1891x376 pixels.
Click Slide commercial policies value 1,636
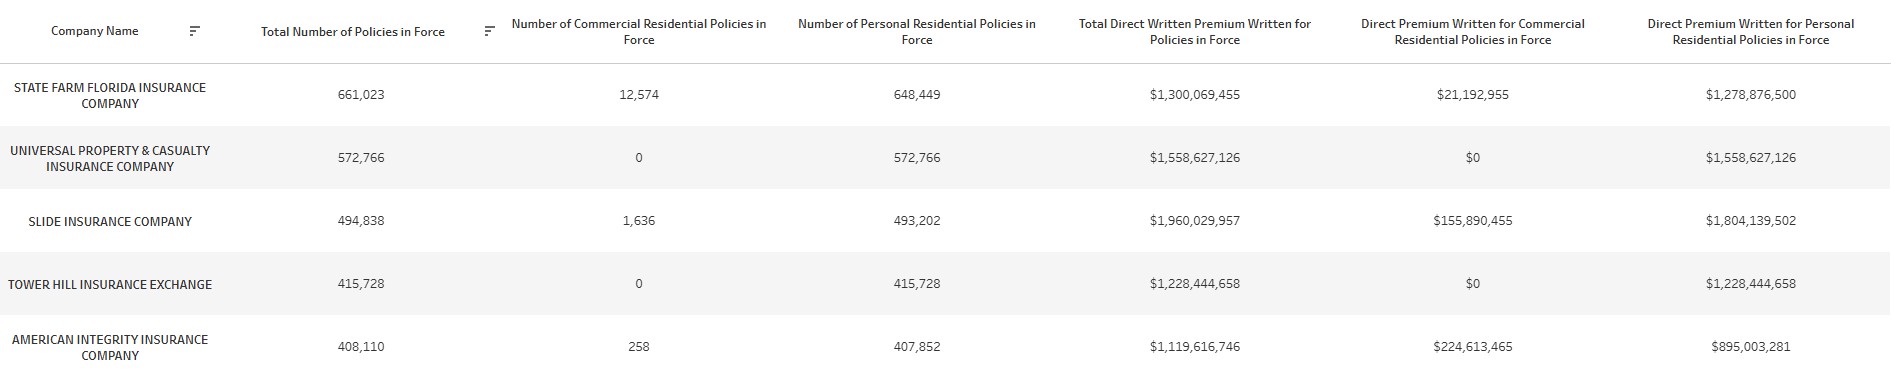pyautogui.click(x=639, y=221)
